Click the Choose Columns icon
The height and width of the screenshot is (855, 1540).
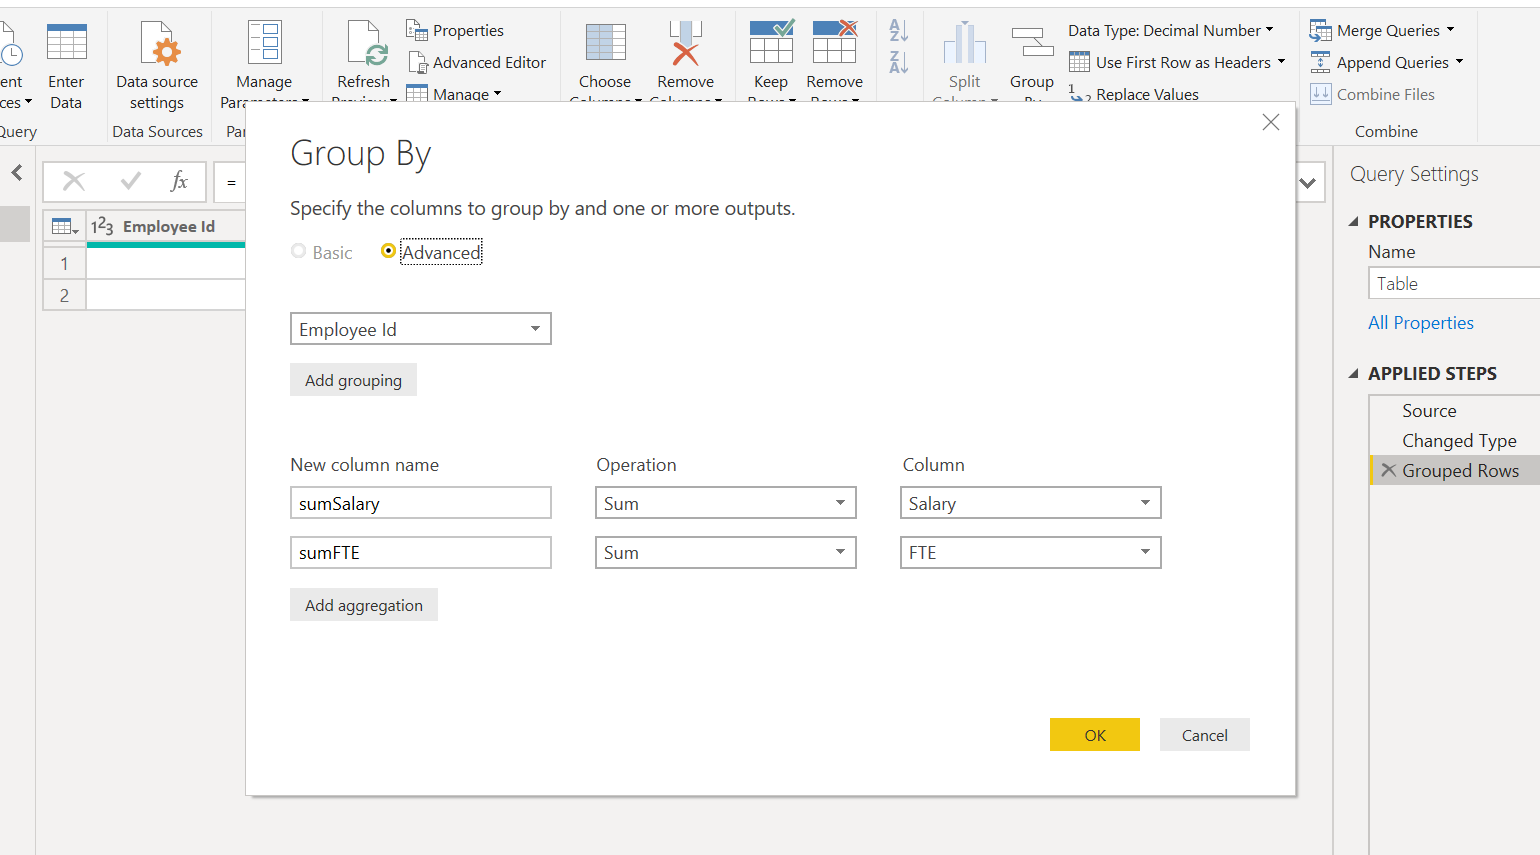605,43
